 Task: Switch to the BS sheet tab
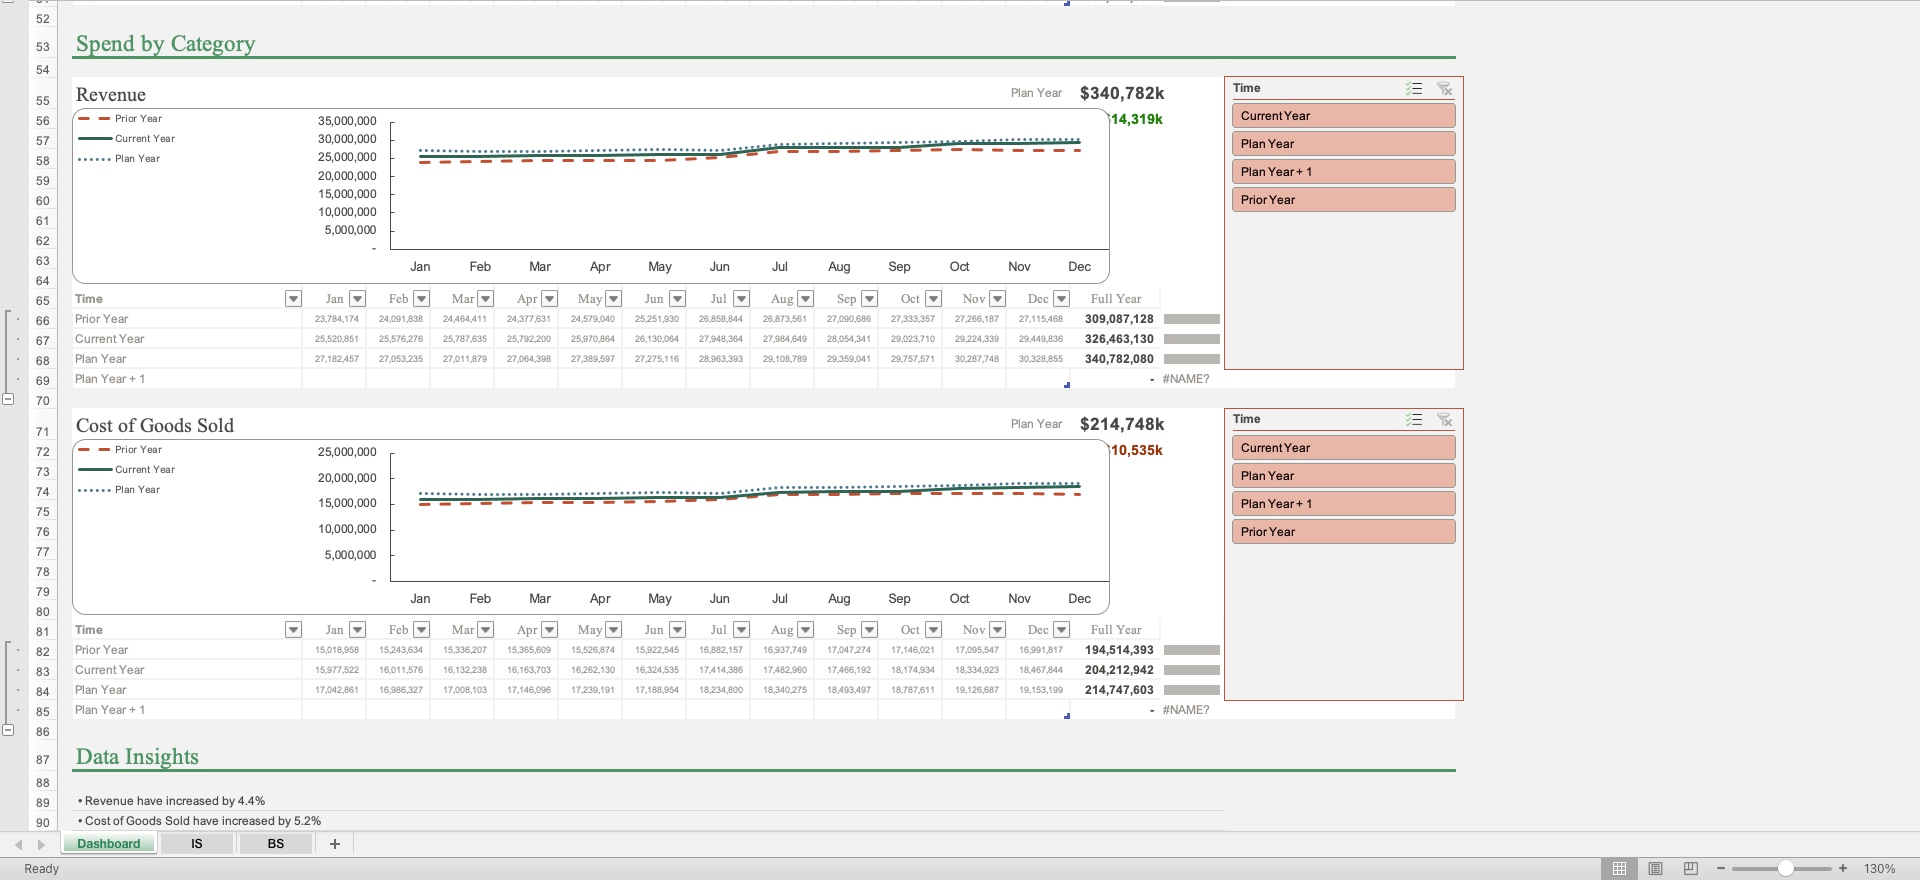click(x=276, y=844)
